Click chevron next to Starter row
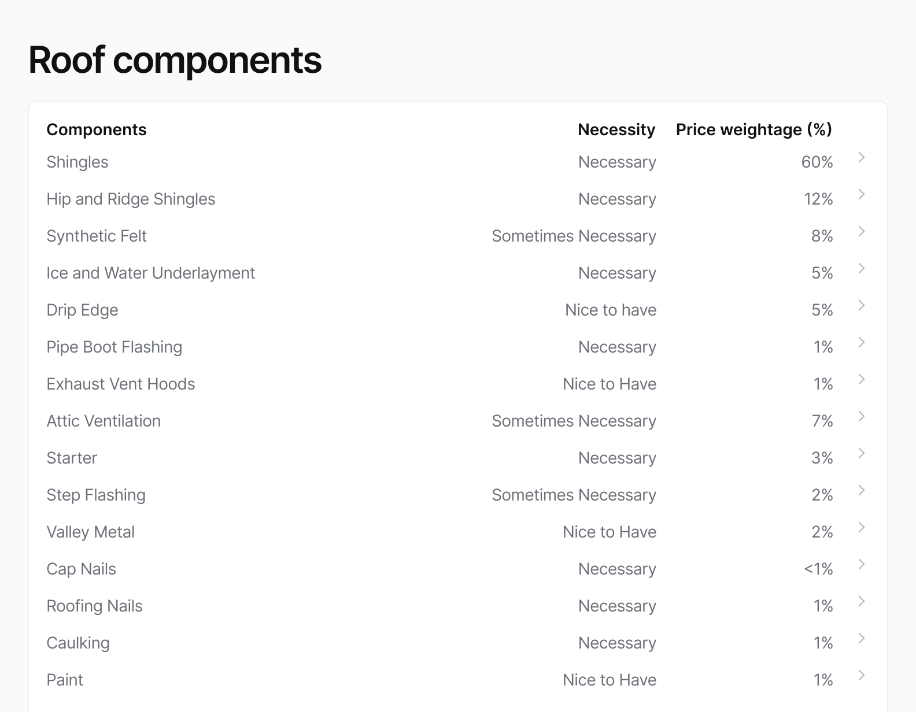Image resolution: width=916 pixels, height=712 pixels. pyautogui.click(x=861, y=454)
